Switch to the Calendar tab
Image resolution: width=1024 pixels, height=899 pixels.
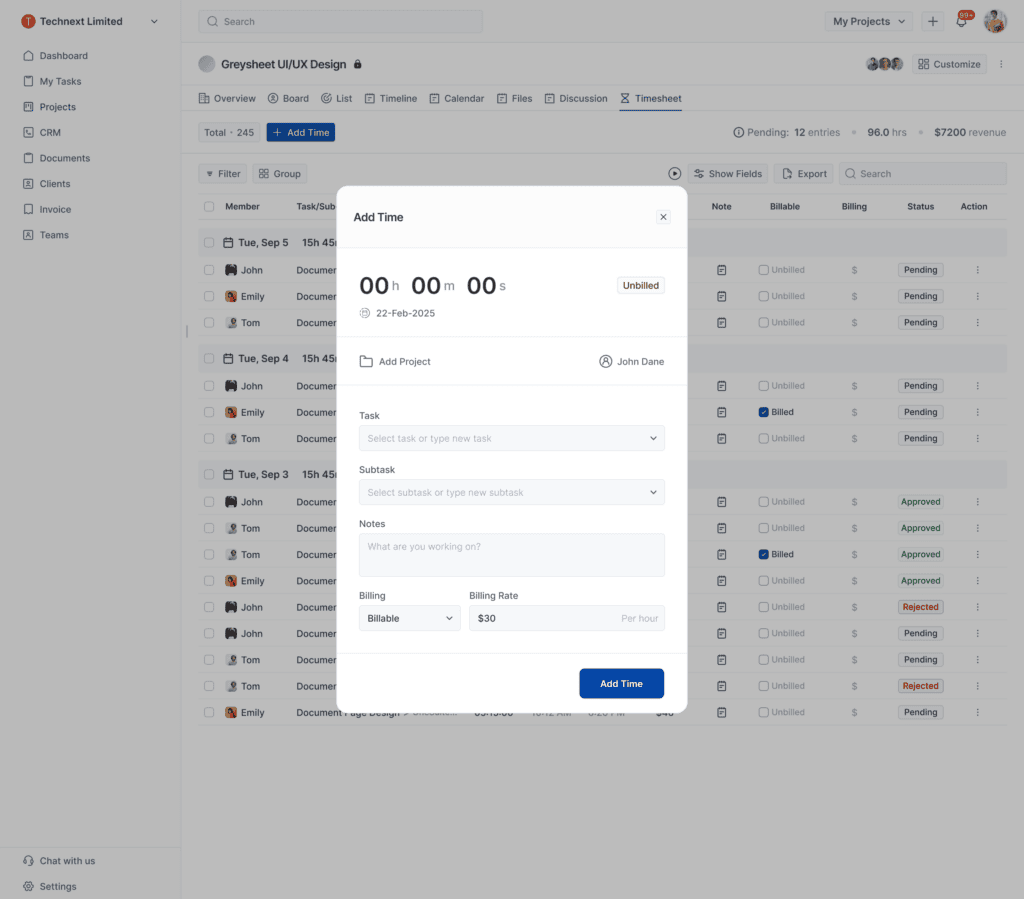(456, 98)
